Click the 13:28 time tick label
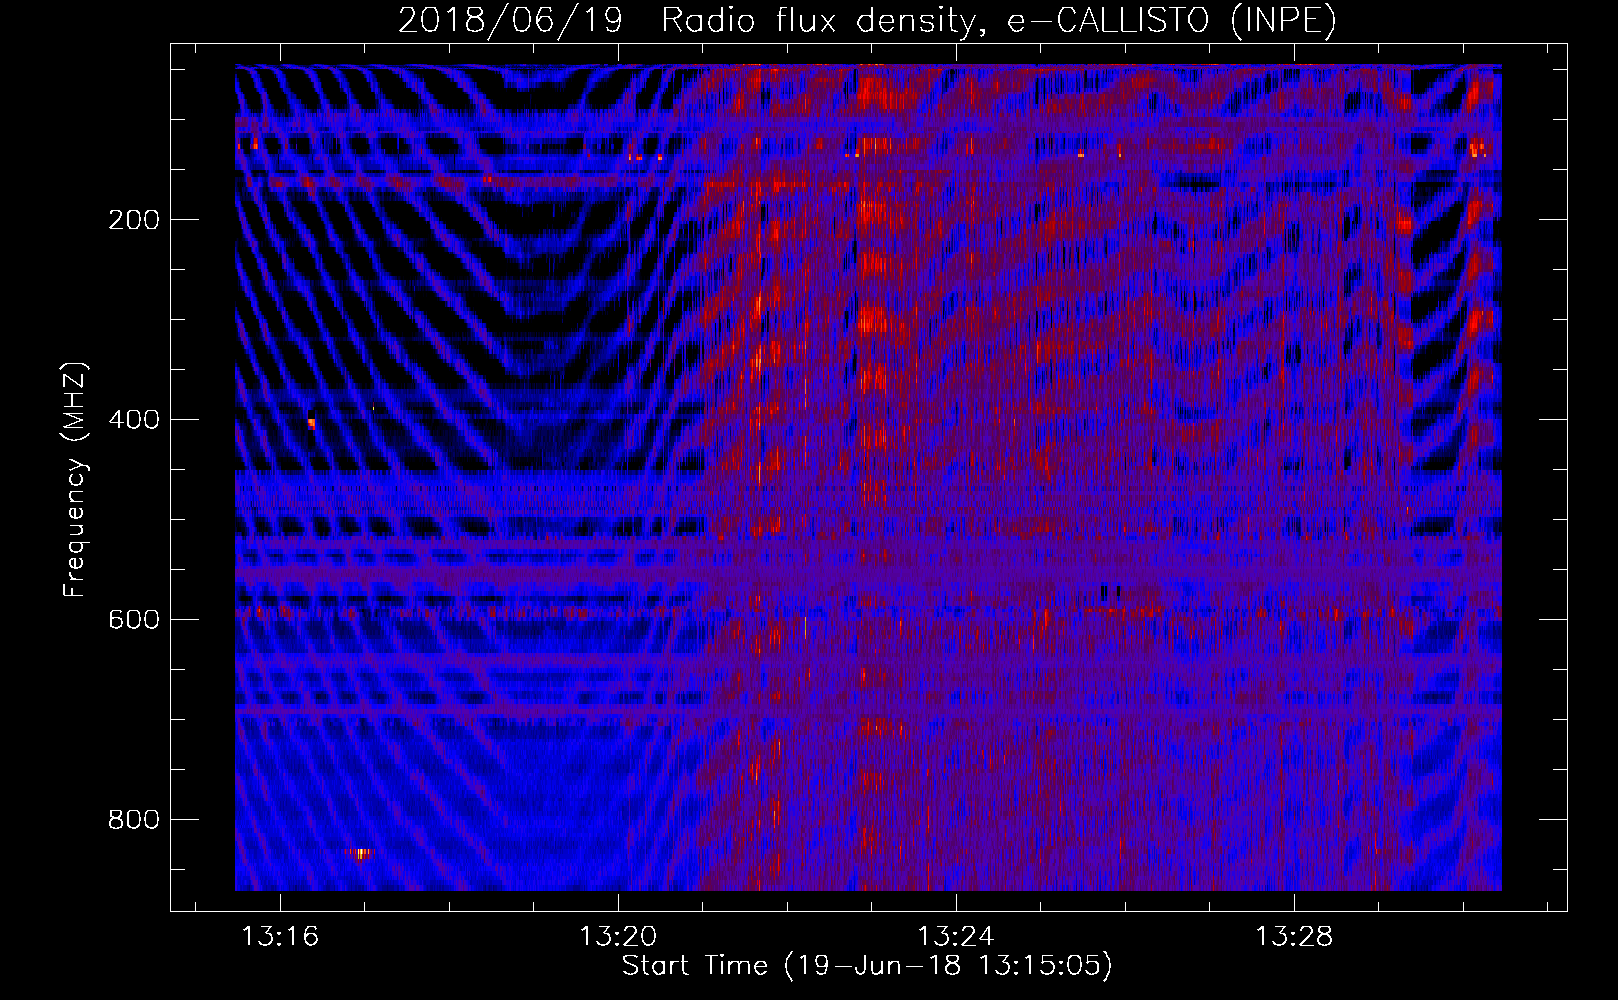Screen dimensions: 1618x1000 1294,937
